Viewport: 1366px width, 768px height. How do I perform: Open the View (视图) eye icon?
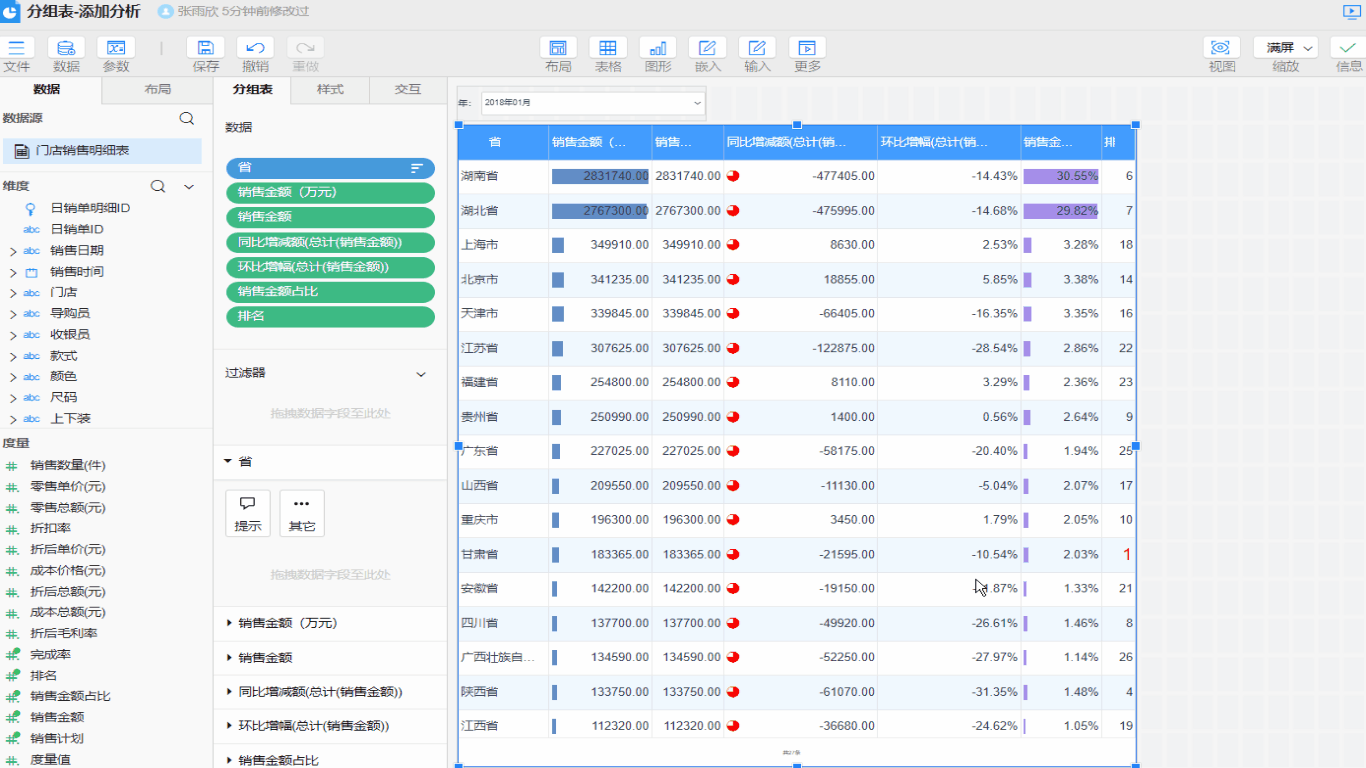1221,48
